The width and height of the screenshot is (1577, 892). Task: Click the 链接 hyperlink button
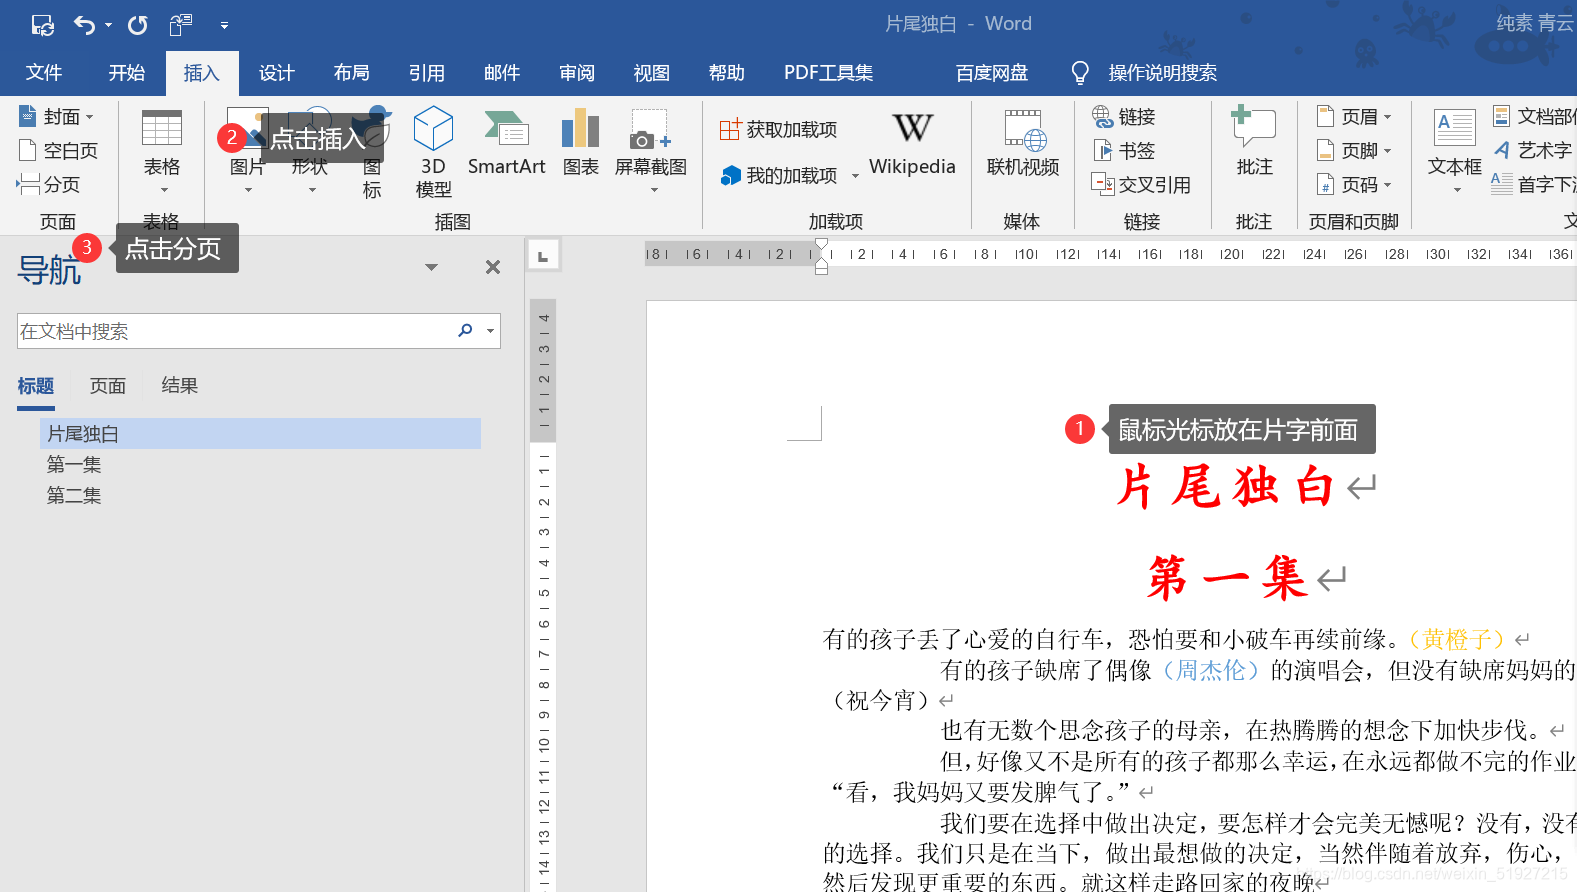1124,117
